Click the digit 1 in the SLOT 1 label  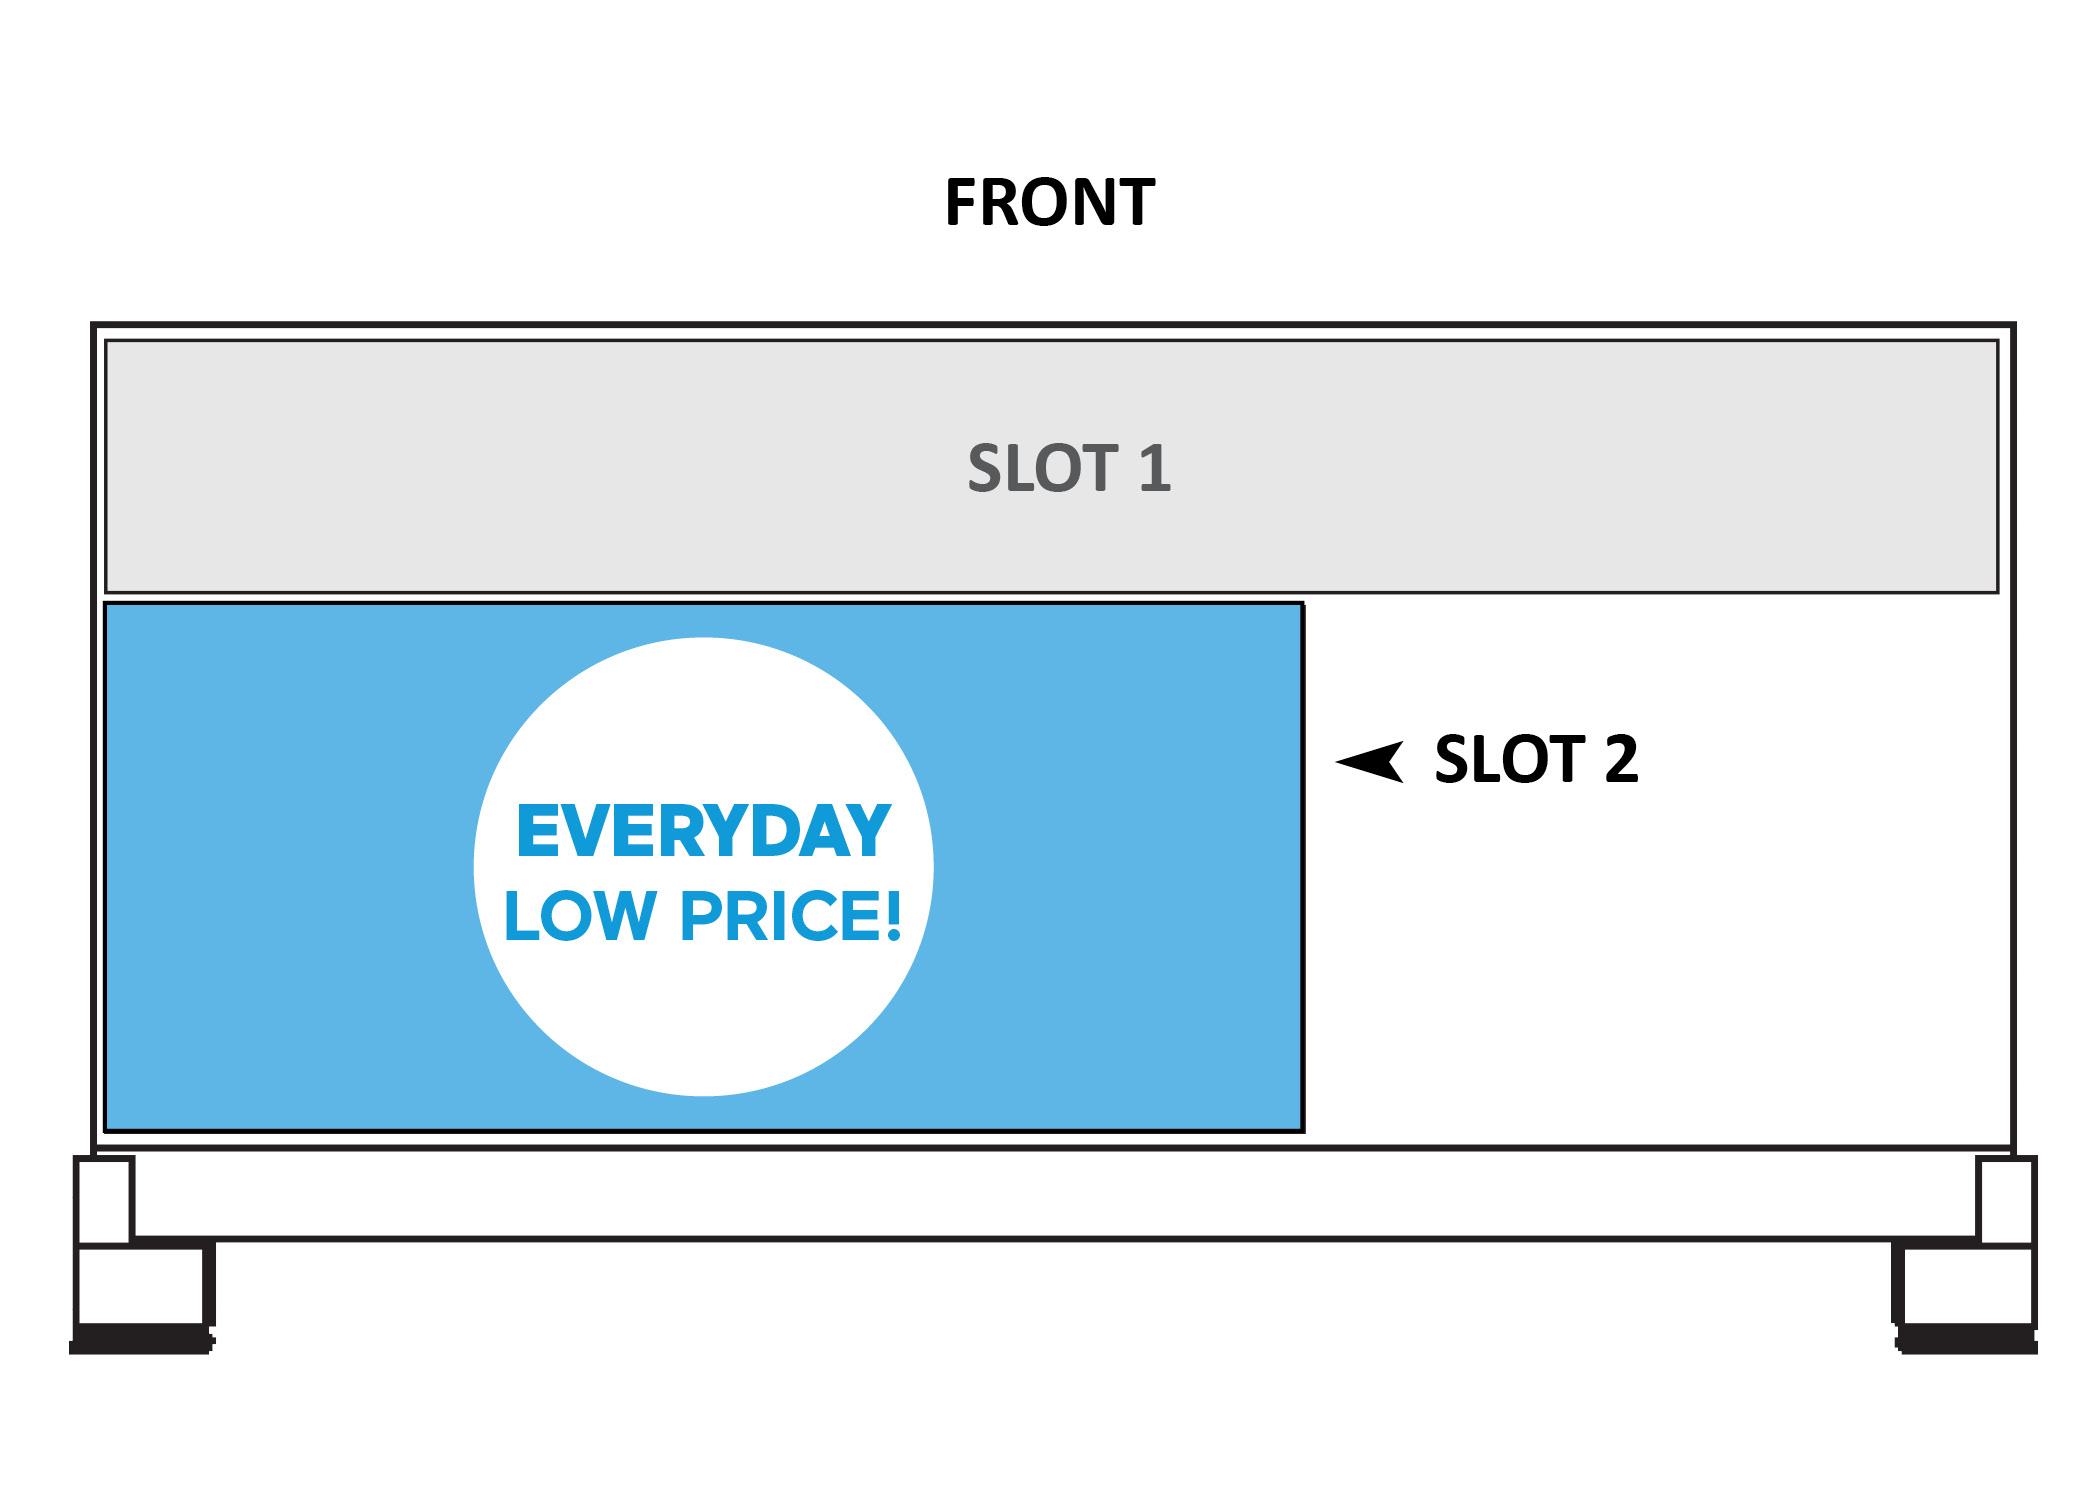coord(1154,468)
